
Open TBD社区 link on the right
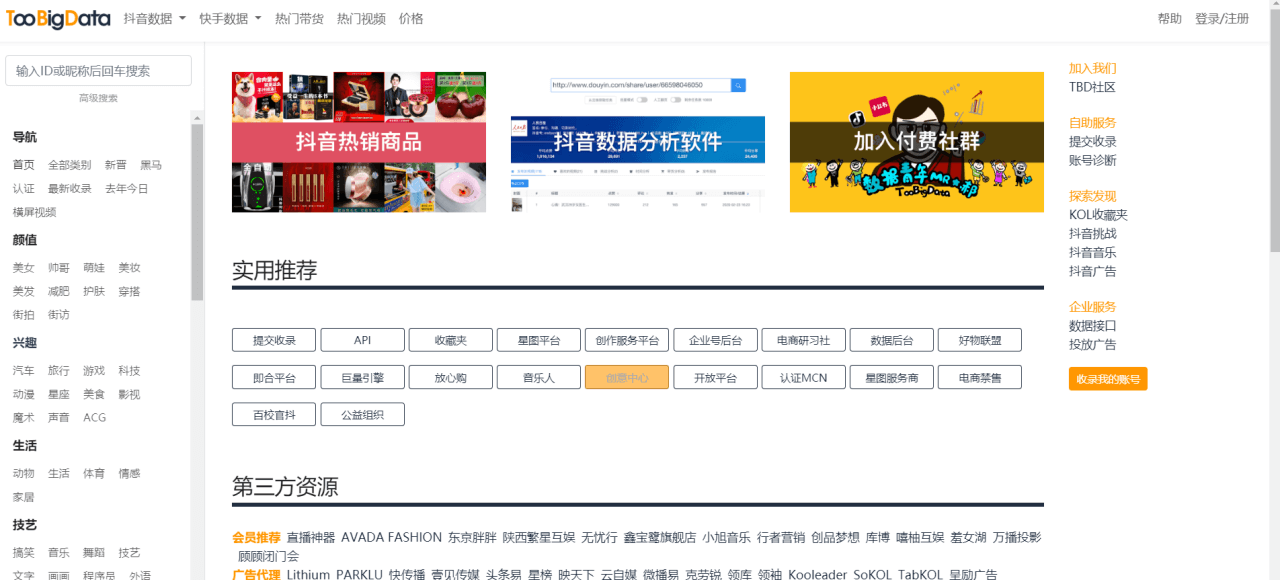1092,87
